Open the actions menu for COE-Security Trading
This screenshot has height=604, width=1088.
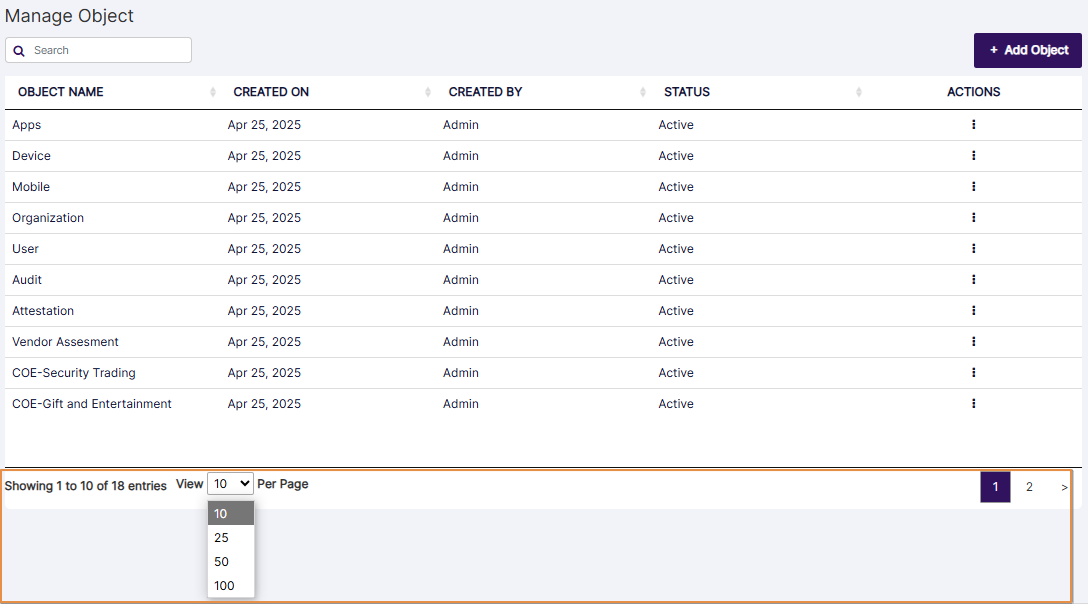pos(973,372)
